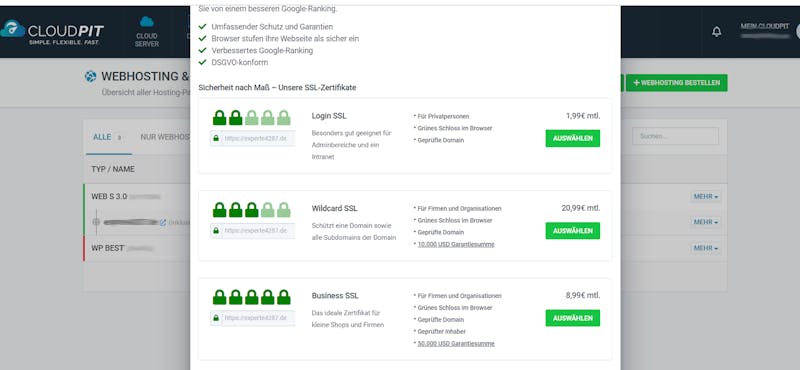The height and width of the screenshot is (370, 800).
Task: Click the Webhosting bestellen button
Action: [677, 83]
